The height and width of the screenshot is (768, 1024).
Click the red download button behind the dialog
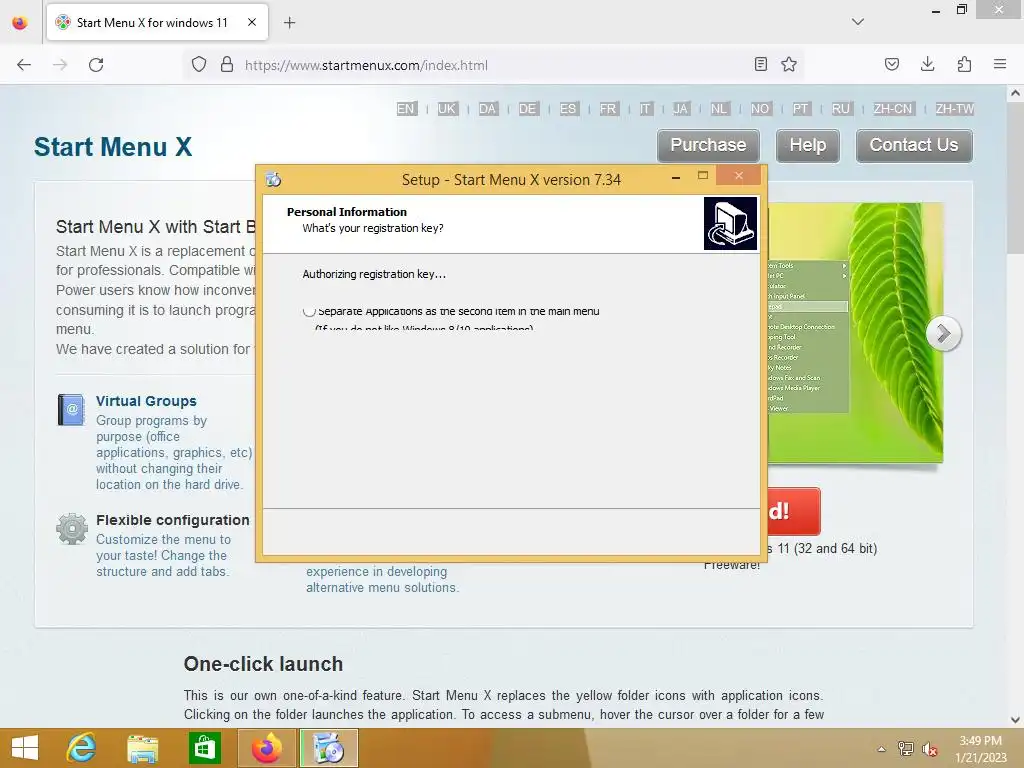tap(793, 511)
